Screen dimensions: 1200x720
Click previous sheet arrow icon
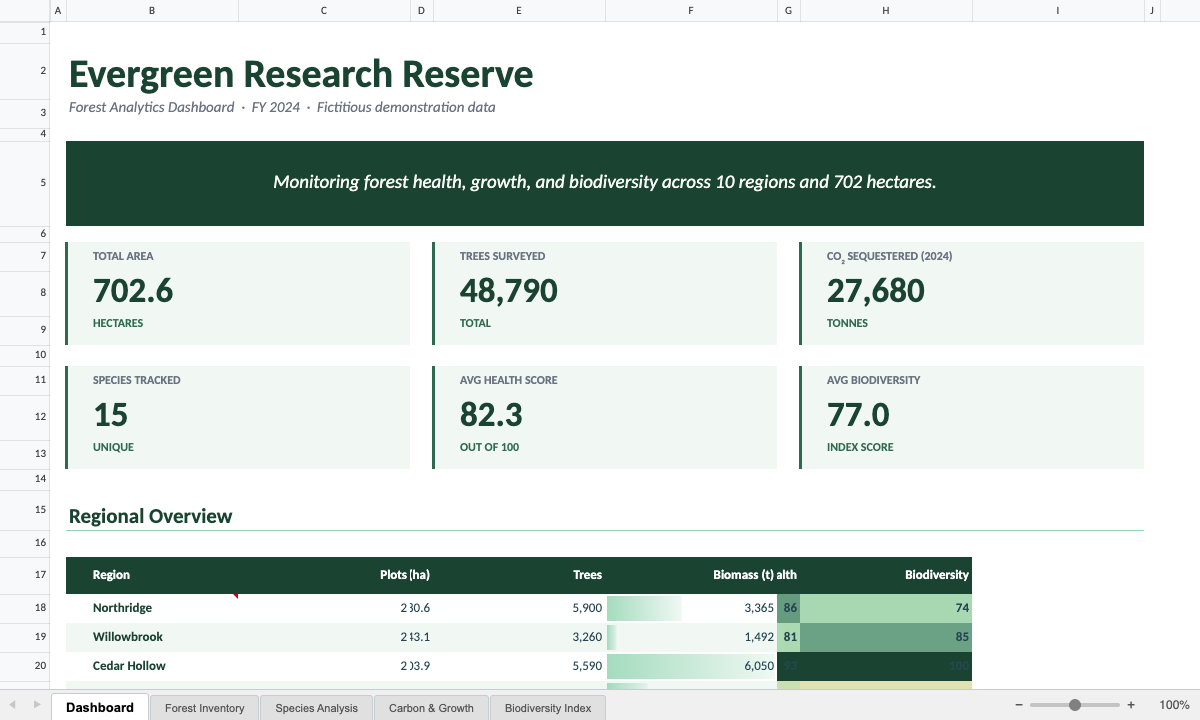[x=12, y=705]
